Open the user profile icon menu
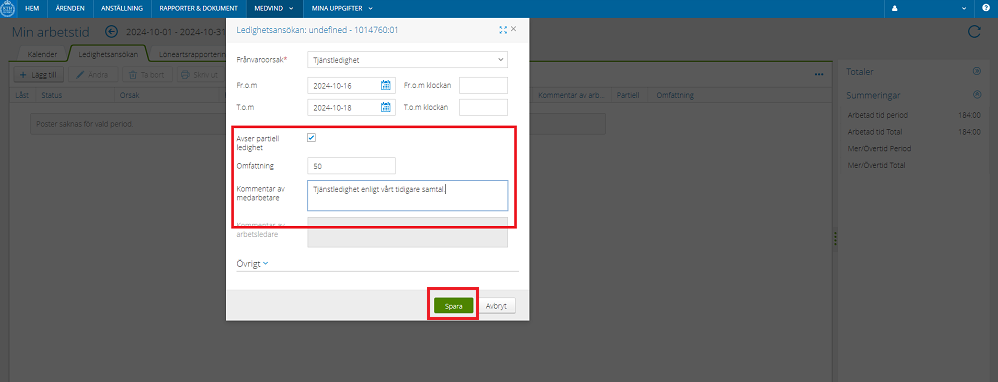 (x=894, y=9)
